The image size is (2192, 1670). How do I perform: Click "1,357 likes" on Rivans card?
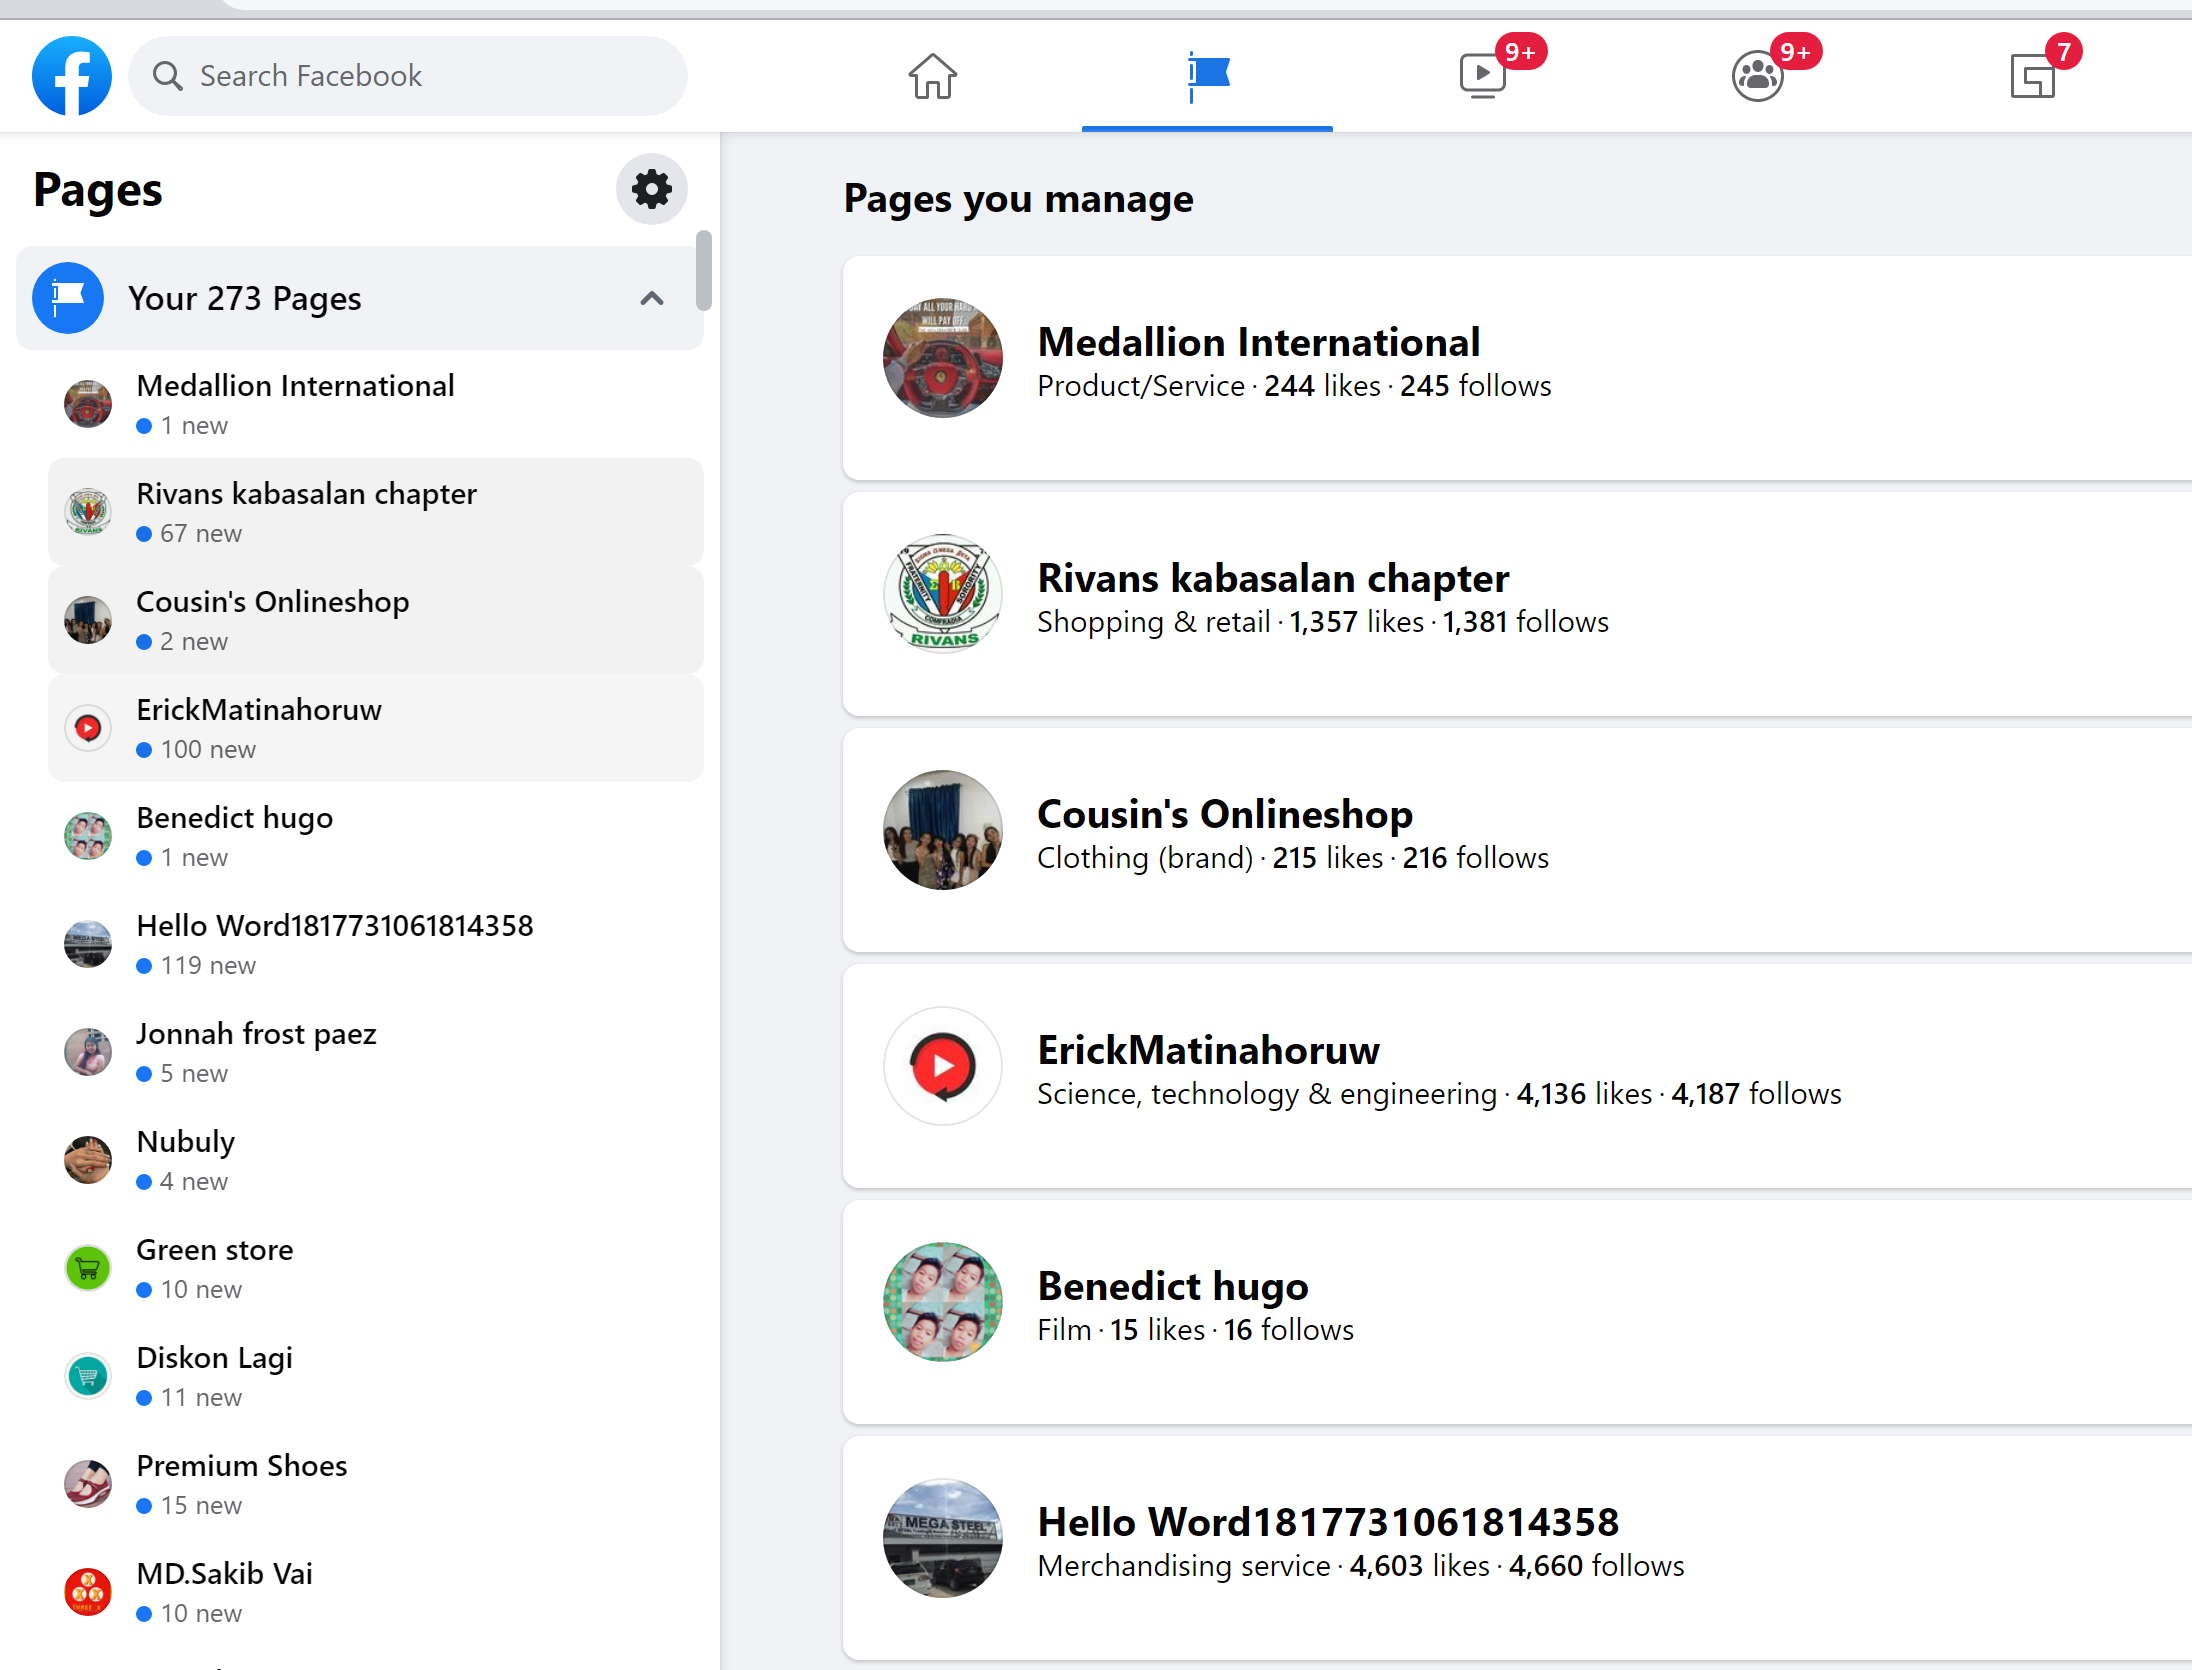tap(1356, 622)
